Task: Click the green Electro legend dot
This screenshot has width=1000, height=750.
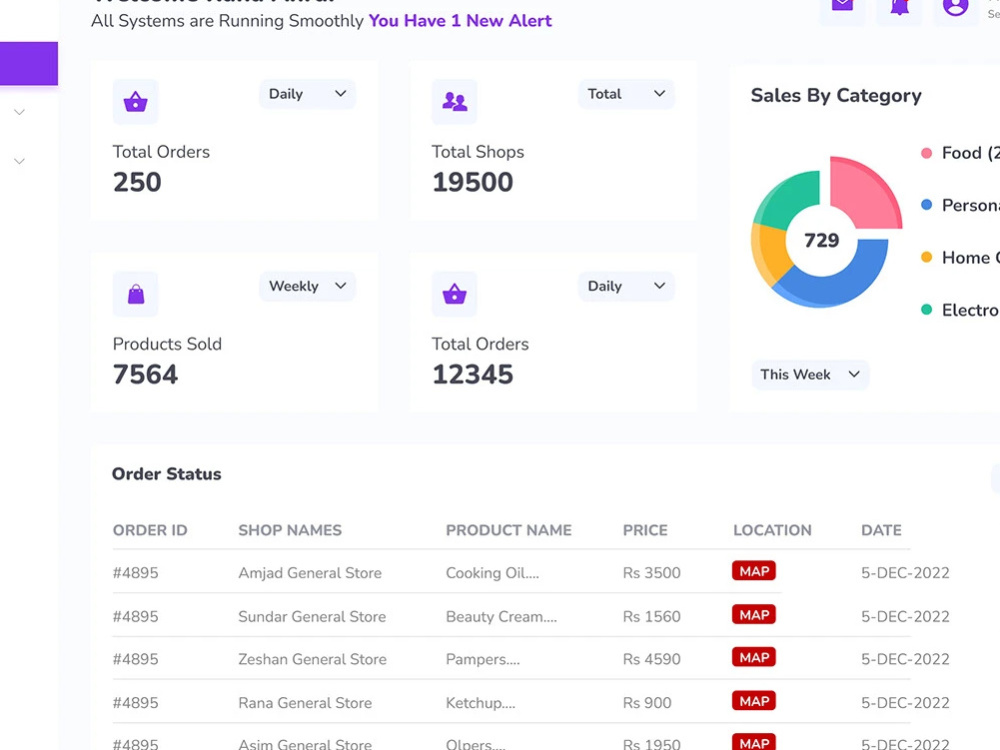Action: (927, 310)
